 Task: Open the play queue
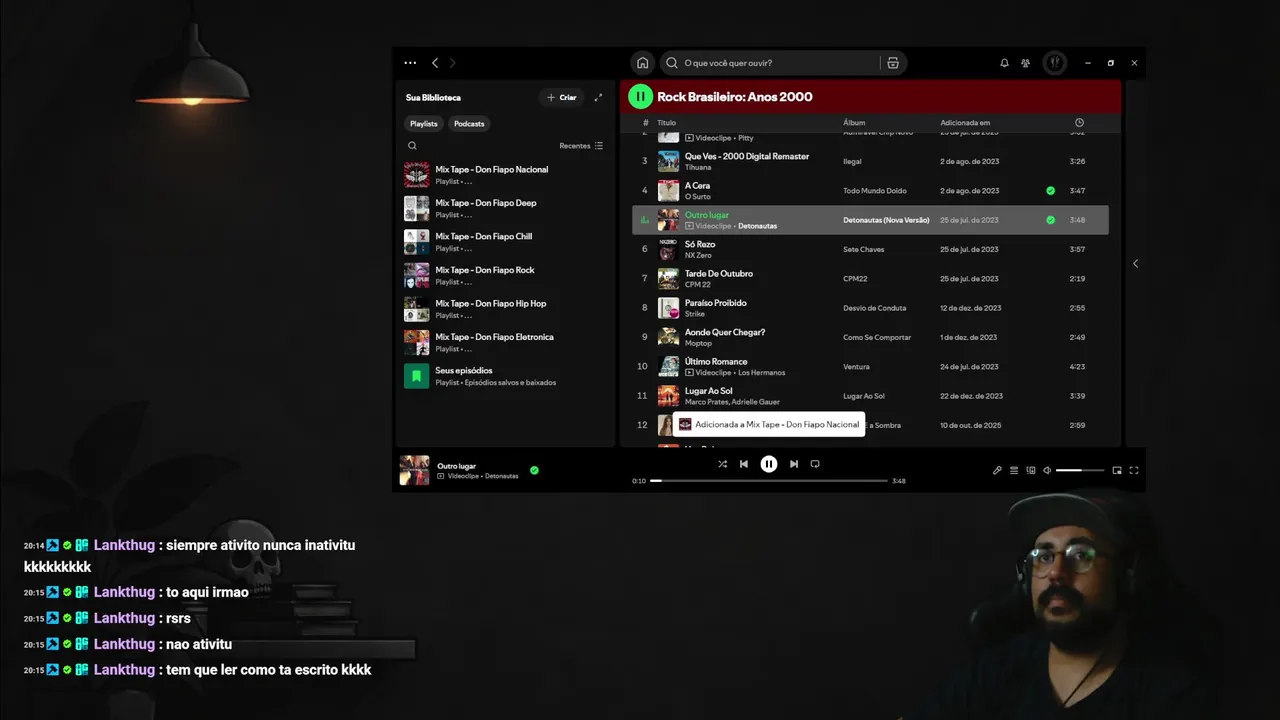(x=1014, y=470)
